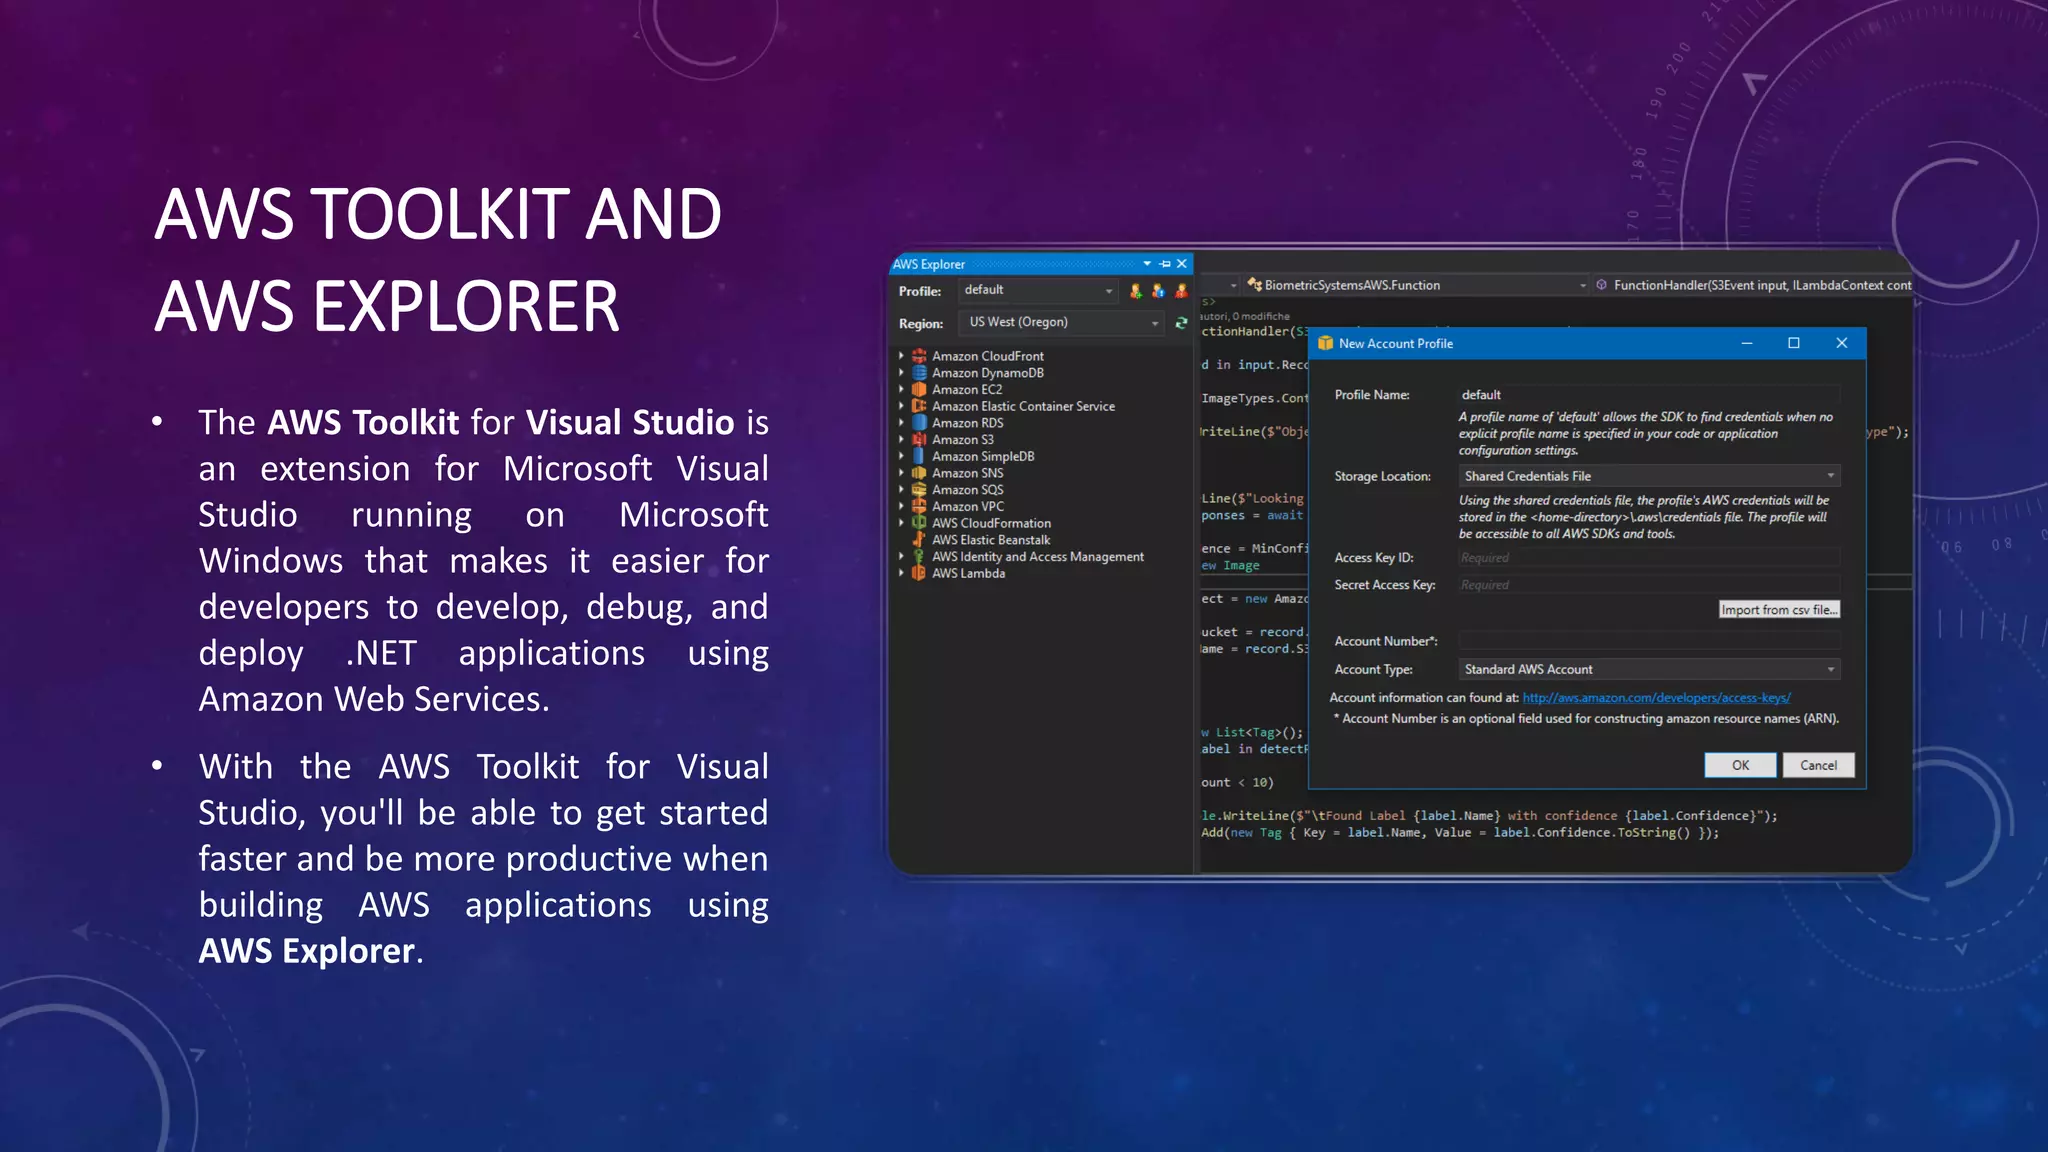Image resolution: width=2048 pixels, height=1152 pixels.
Task: Expand the Amazon EC2 node
Action: pyautogui.click(x=901, y=389)
